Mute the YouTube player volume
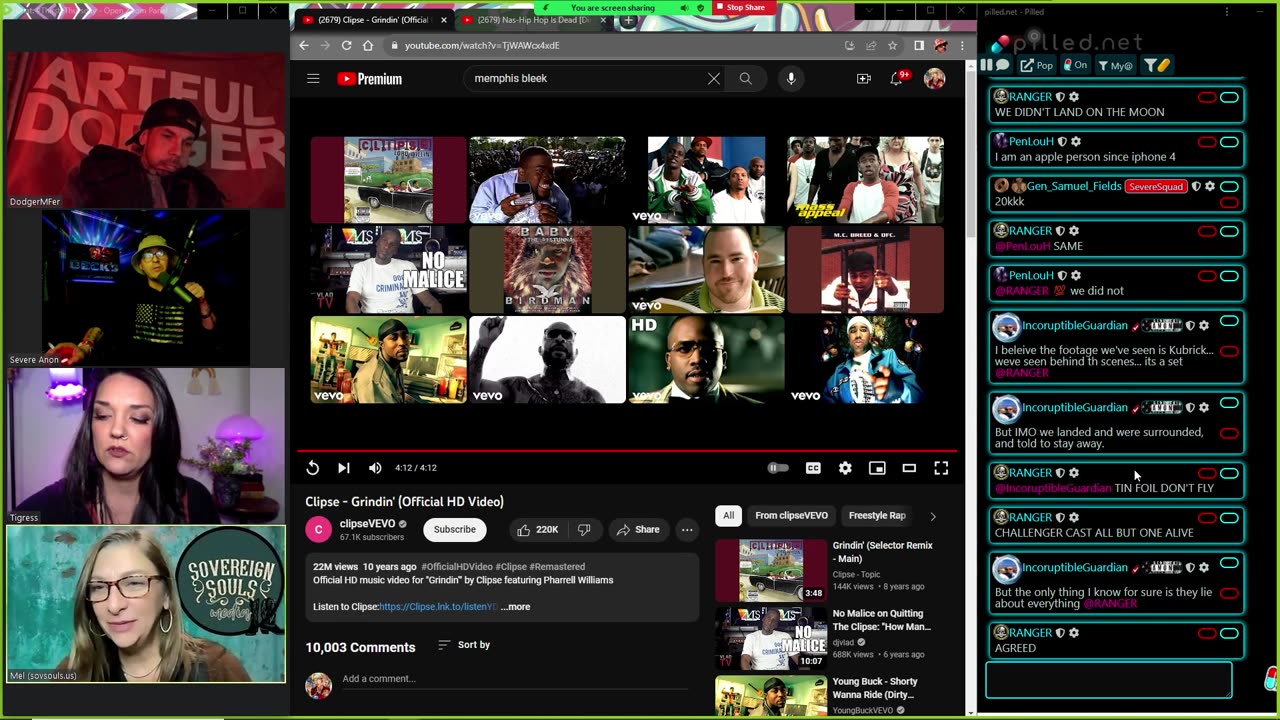The width and height of the screenshot is (1280, 720). click(x=375, y=468)
